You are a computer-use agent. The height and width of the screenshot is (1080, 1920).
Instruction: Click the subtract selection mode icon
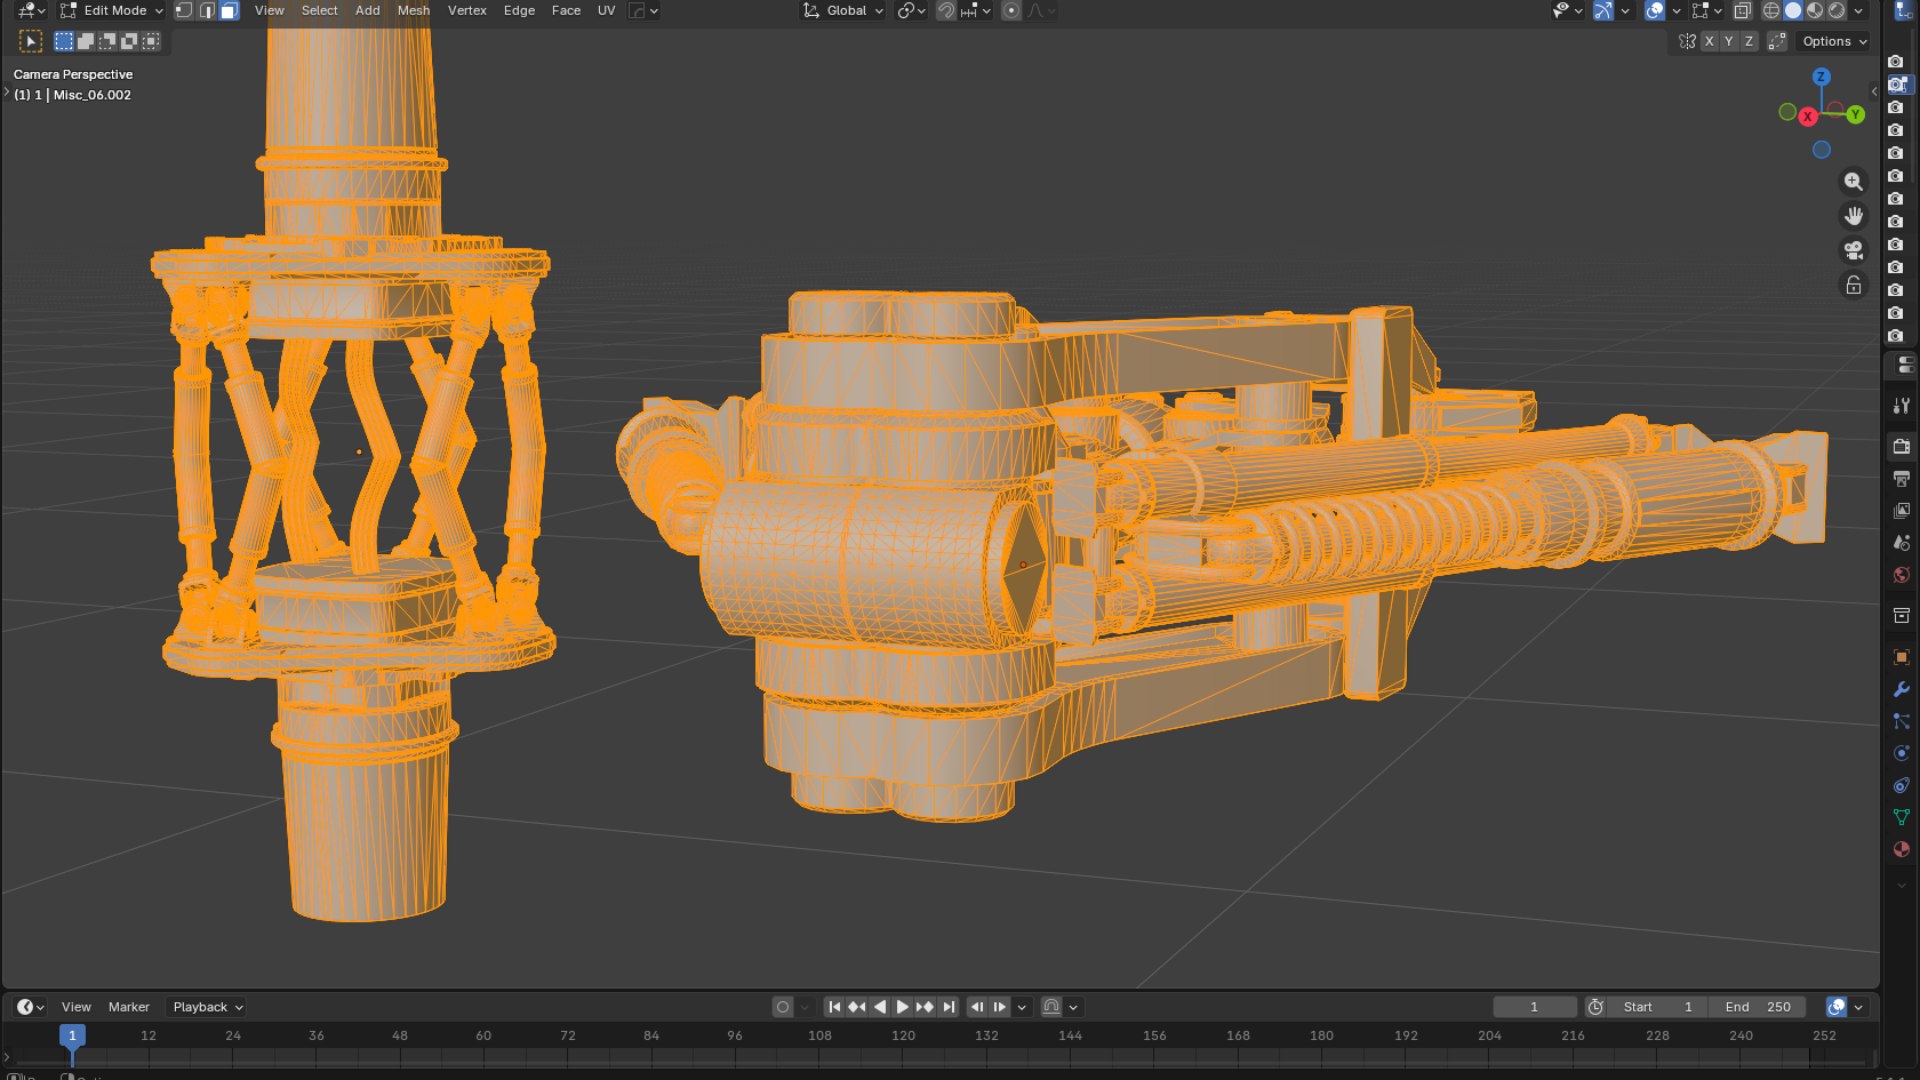pyautogui.click(x=108, y=41)
